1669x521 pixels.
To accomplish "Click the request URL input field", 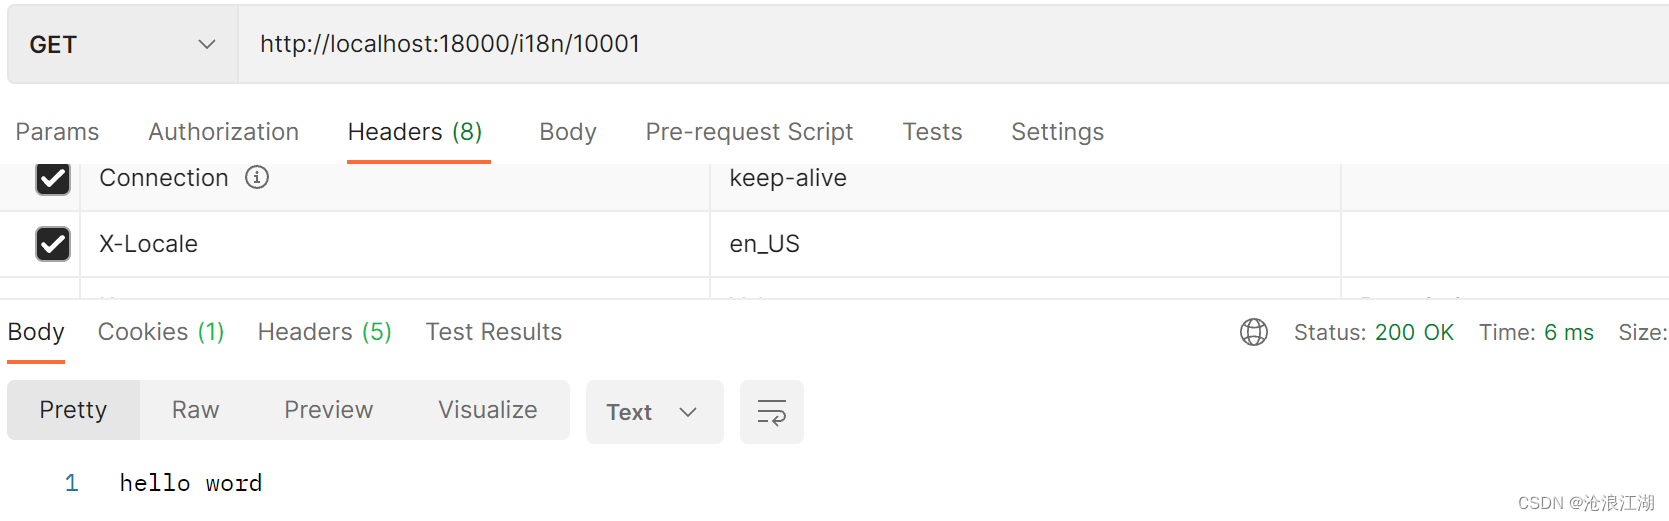I will [953, 44].
